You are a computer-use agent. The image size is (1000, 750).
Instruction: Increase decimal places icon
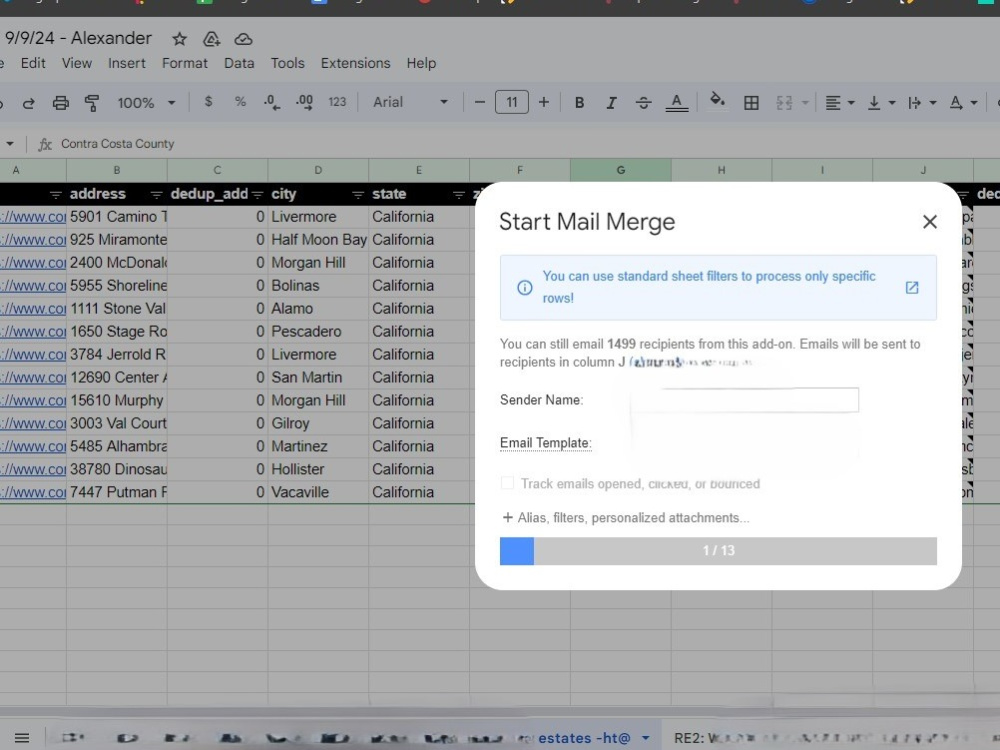pyautogui.click(x=304, y=102)
